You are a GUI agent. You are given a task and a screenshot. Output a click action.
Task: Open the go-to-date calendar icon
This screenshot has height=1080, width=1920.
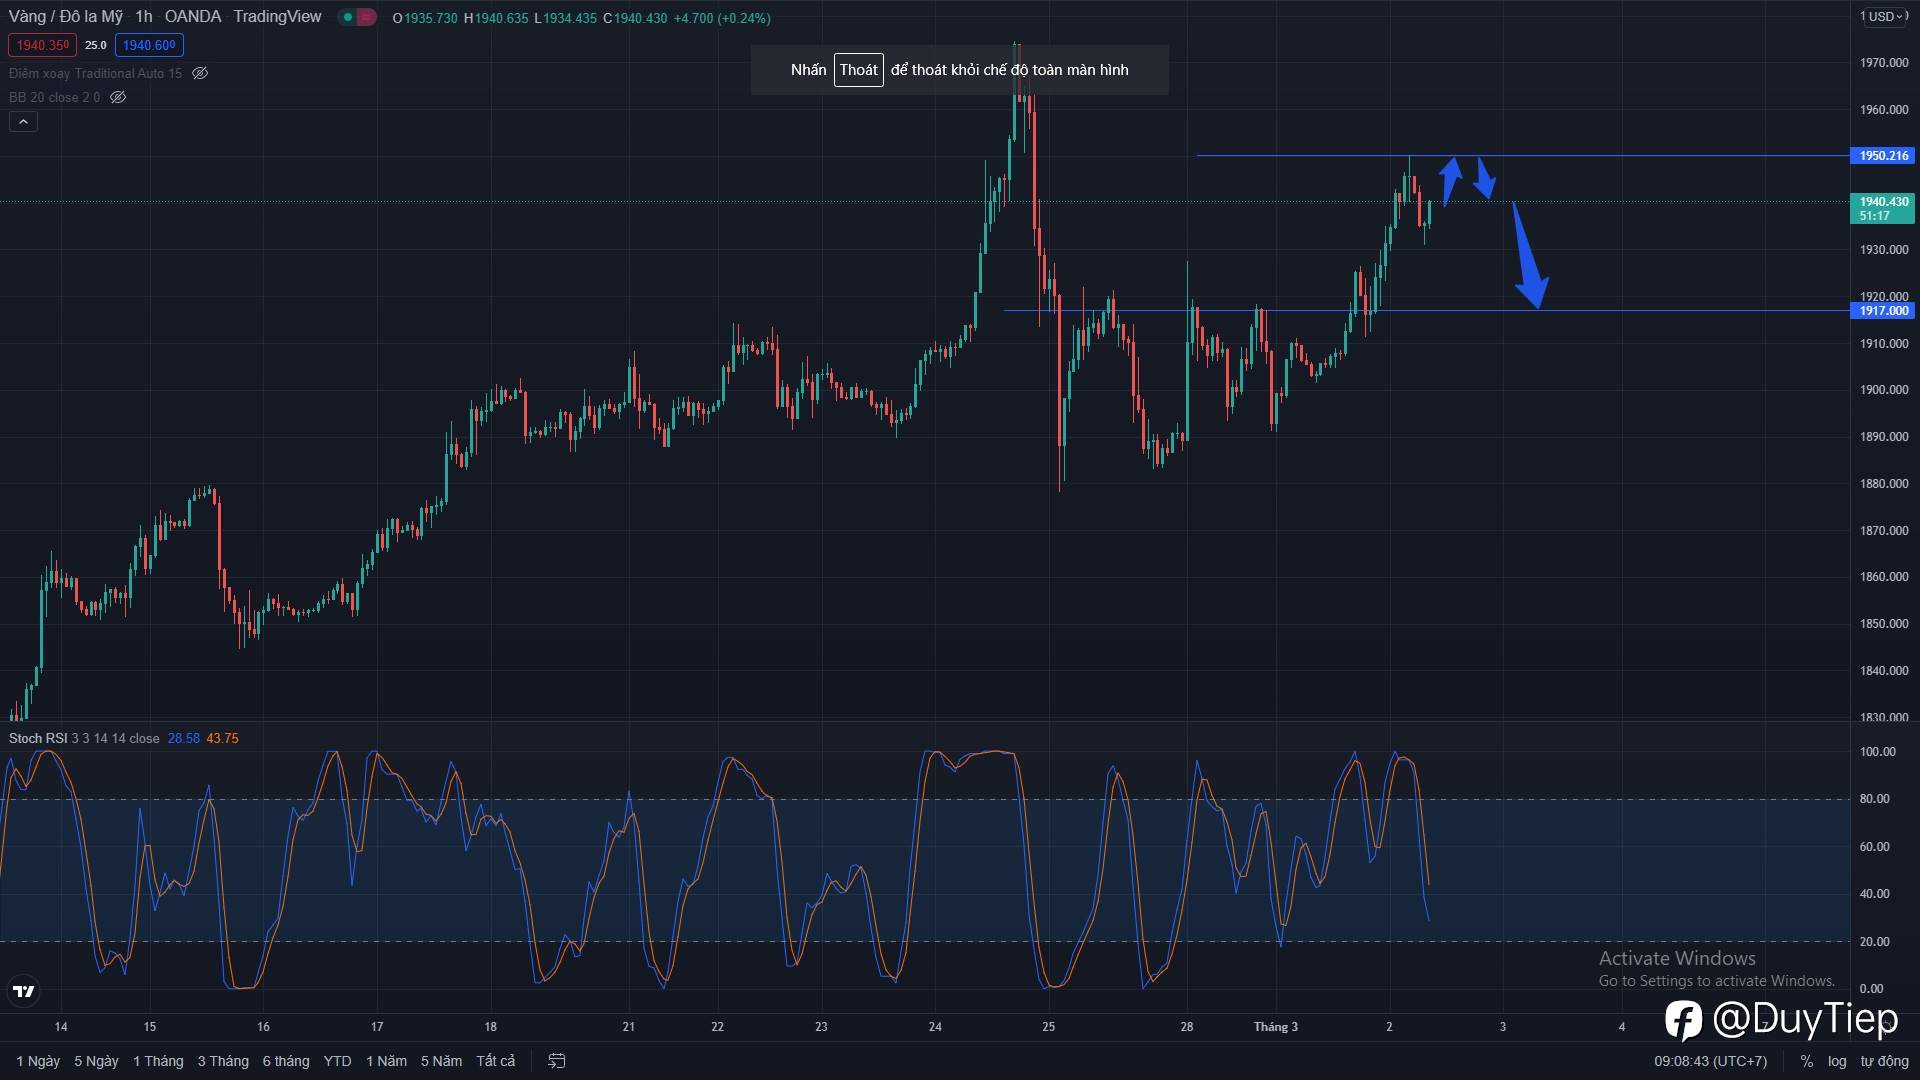[x=557, y=1061]
